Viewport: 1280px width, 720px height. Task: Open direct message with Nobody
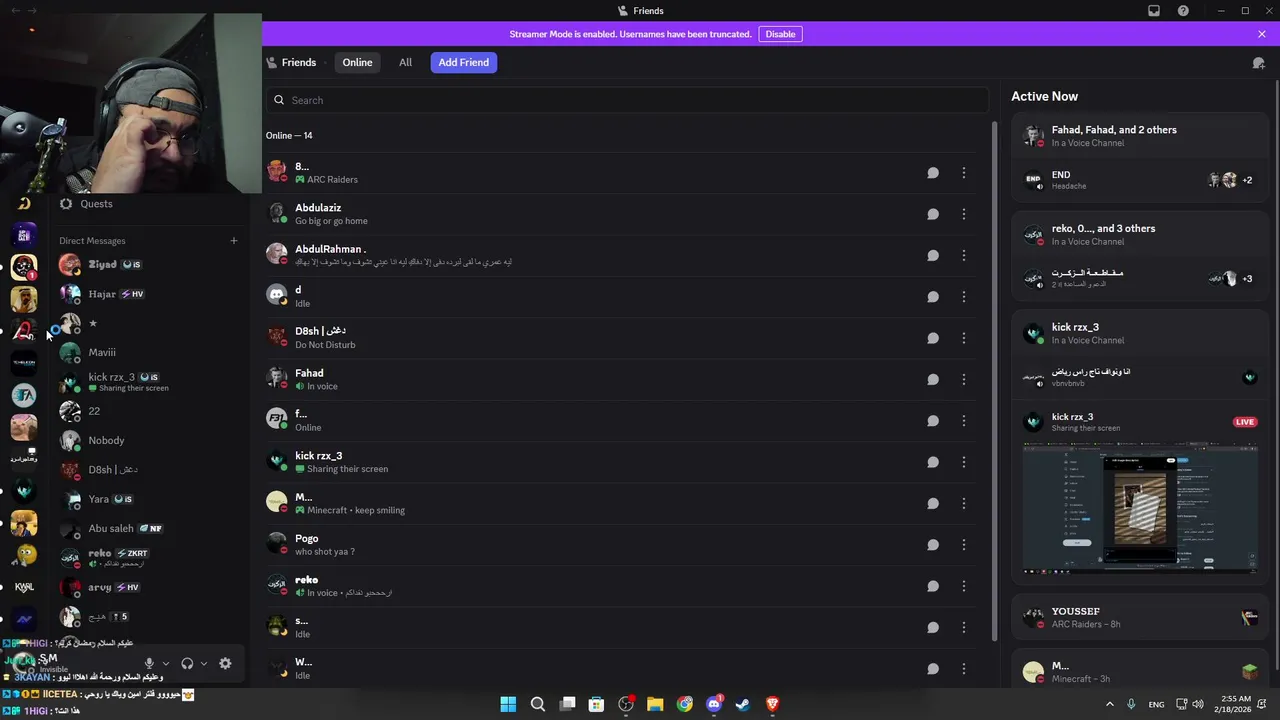(150, 440)
